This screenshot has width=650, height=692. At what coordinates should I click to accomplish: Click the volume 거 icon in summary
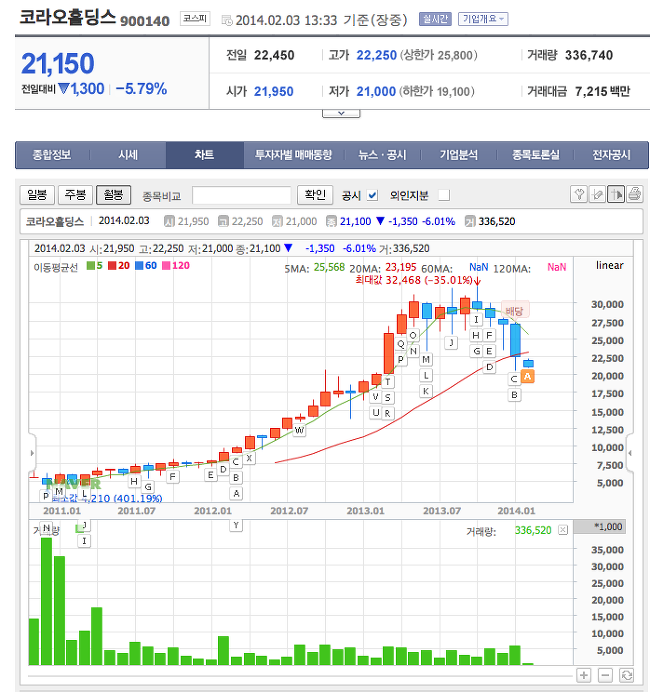pos(470,221)
